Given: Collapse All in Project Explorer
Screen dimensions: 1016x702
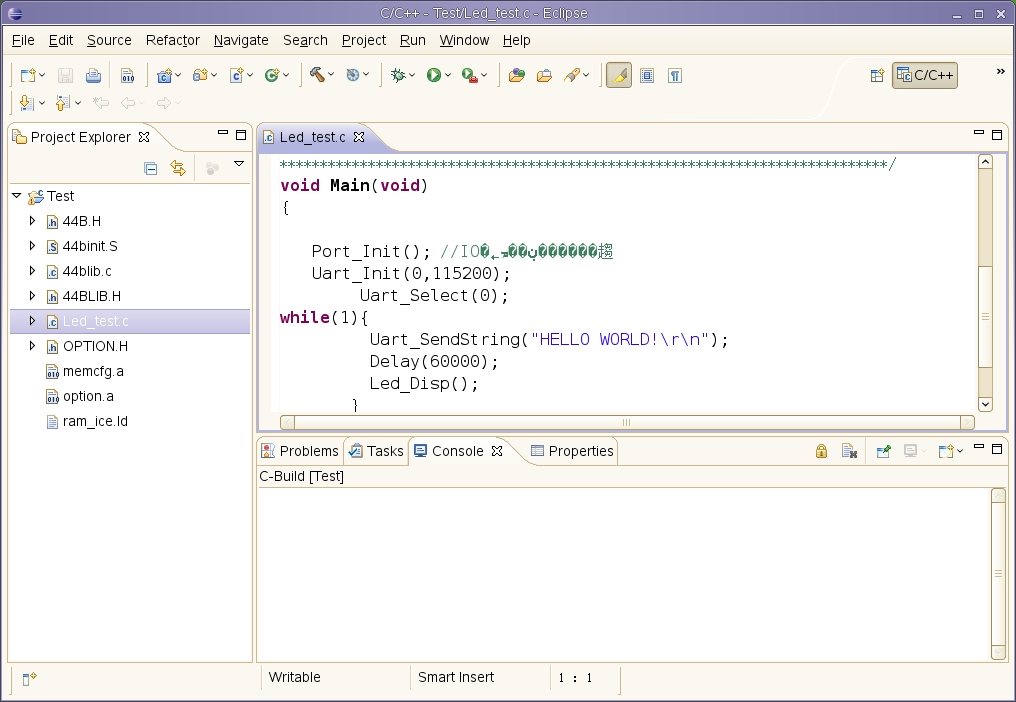Looking at the screenshot, I should [x=150, y=169].
